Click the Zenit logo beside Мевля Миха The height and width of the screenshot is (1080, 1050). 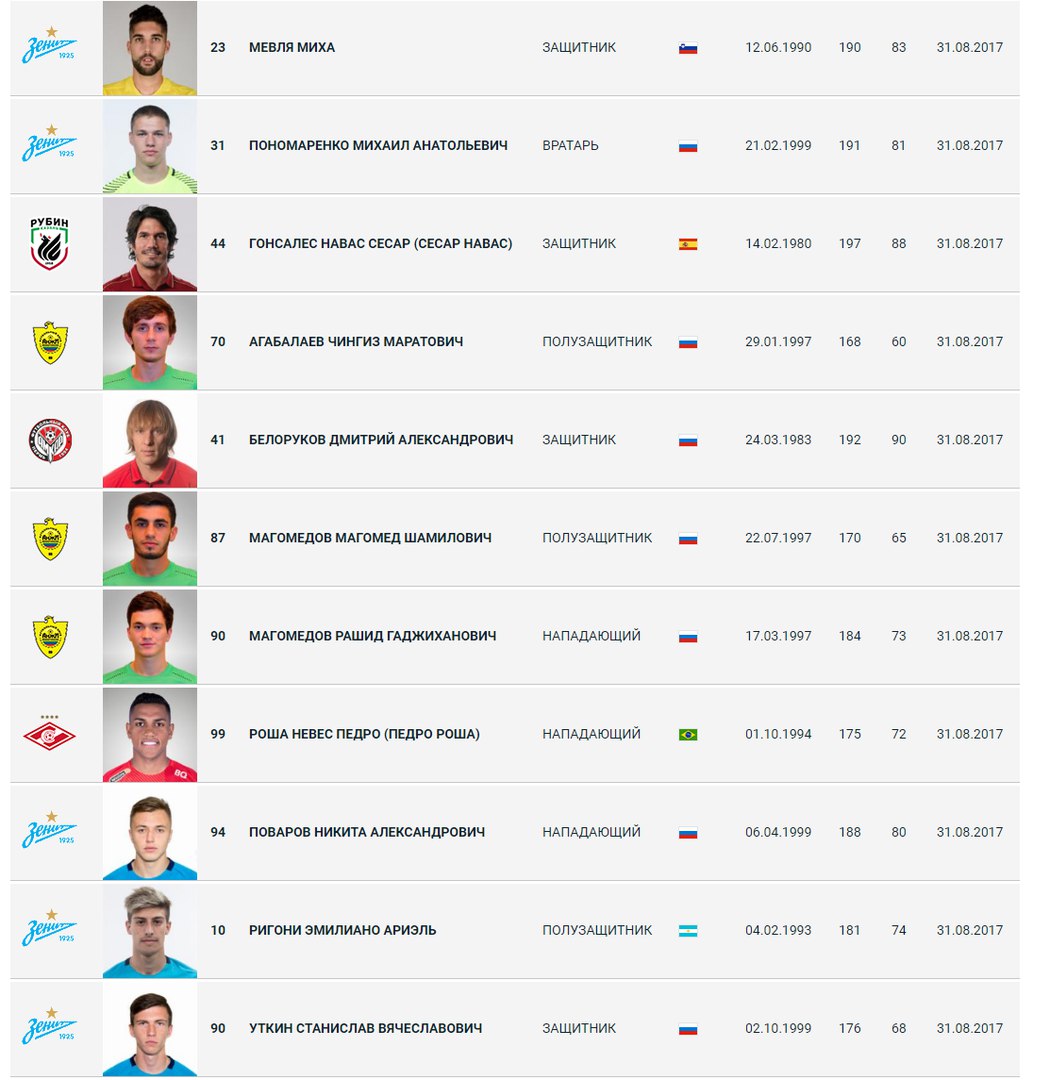[x=50, y=45]
